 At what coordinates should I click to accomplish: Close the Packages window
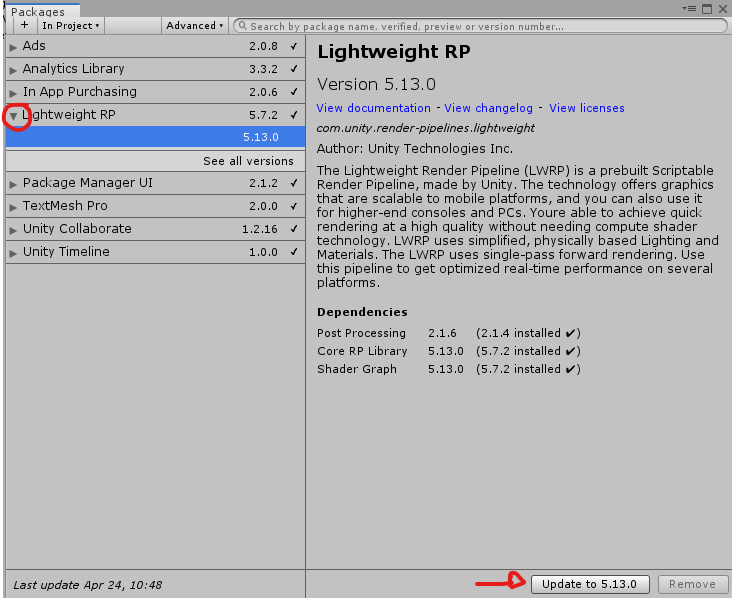(723, 8)
